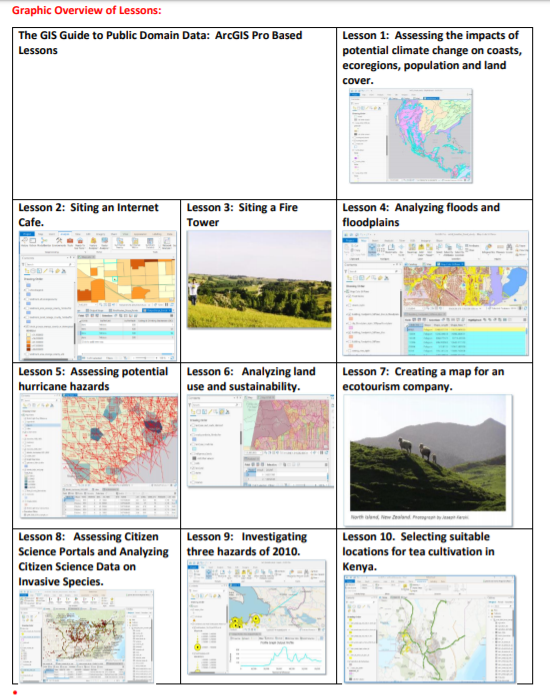Open the Lesson 7 sheep on hillside photo
Image resolution: width=550 pixels, height=698 pixels.
pyautogui.click(x=428, y=453)
